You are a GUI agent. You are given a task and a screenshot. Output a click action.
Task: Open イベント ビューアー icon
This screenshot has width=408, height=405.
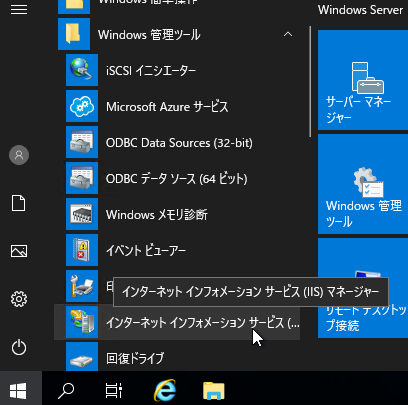[x=82, y=250]
